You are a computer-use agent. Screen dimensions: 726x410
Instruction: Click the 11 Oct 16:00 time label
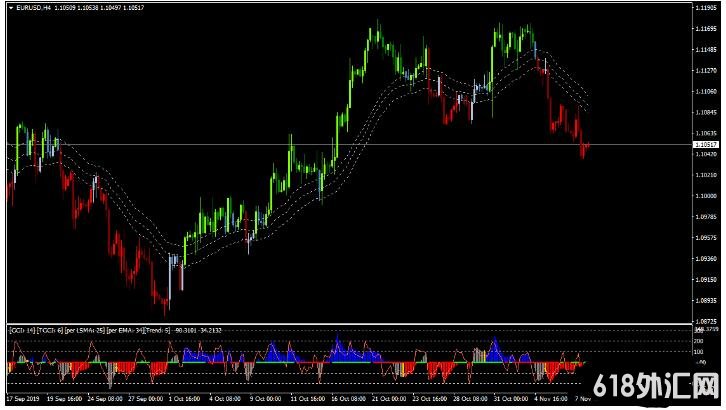click(307, 398)
